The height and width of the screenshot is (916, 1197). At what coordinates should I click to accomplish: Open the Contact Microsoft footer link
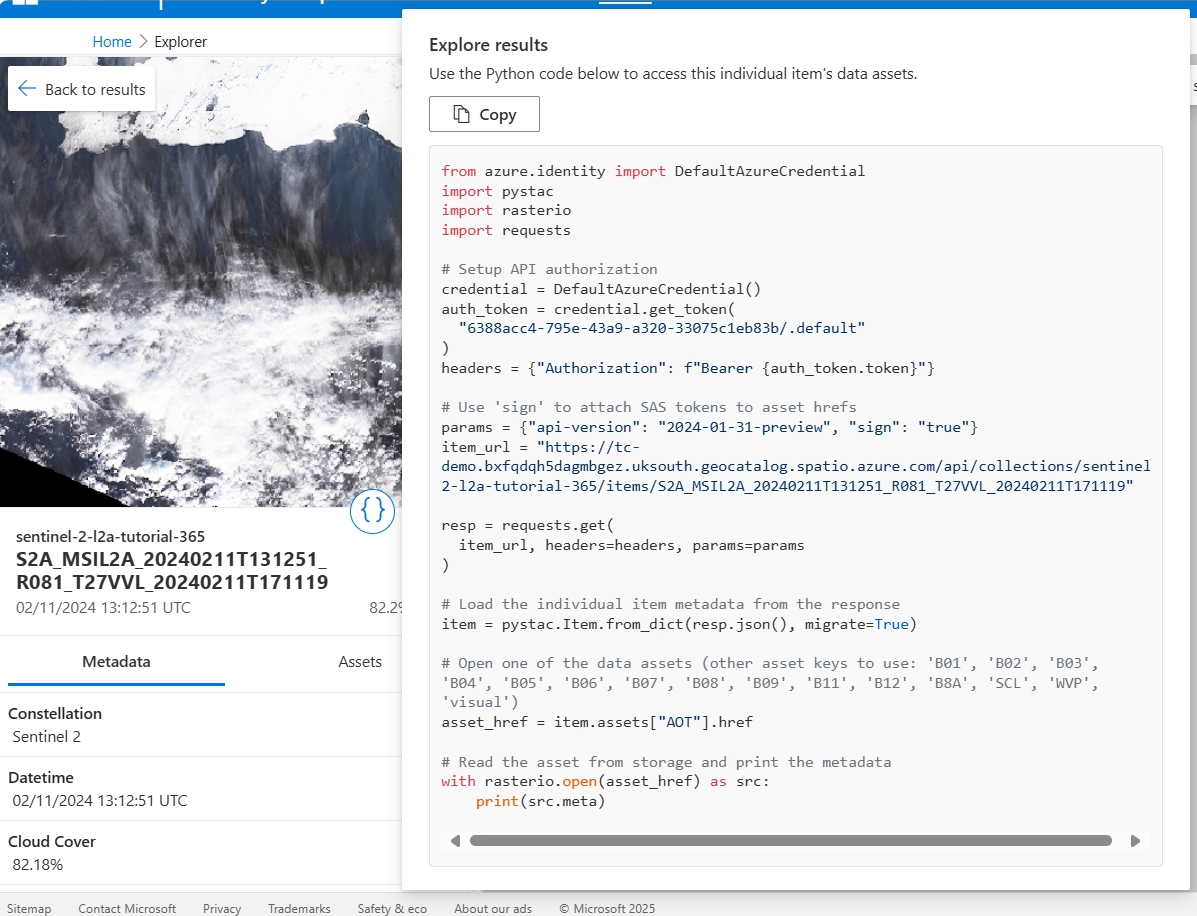(x=127, y=908)
